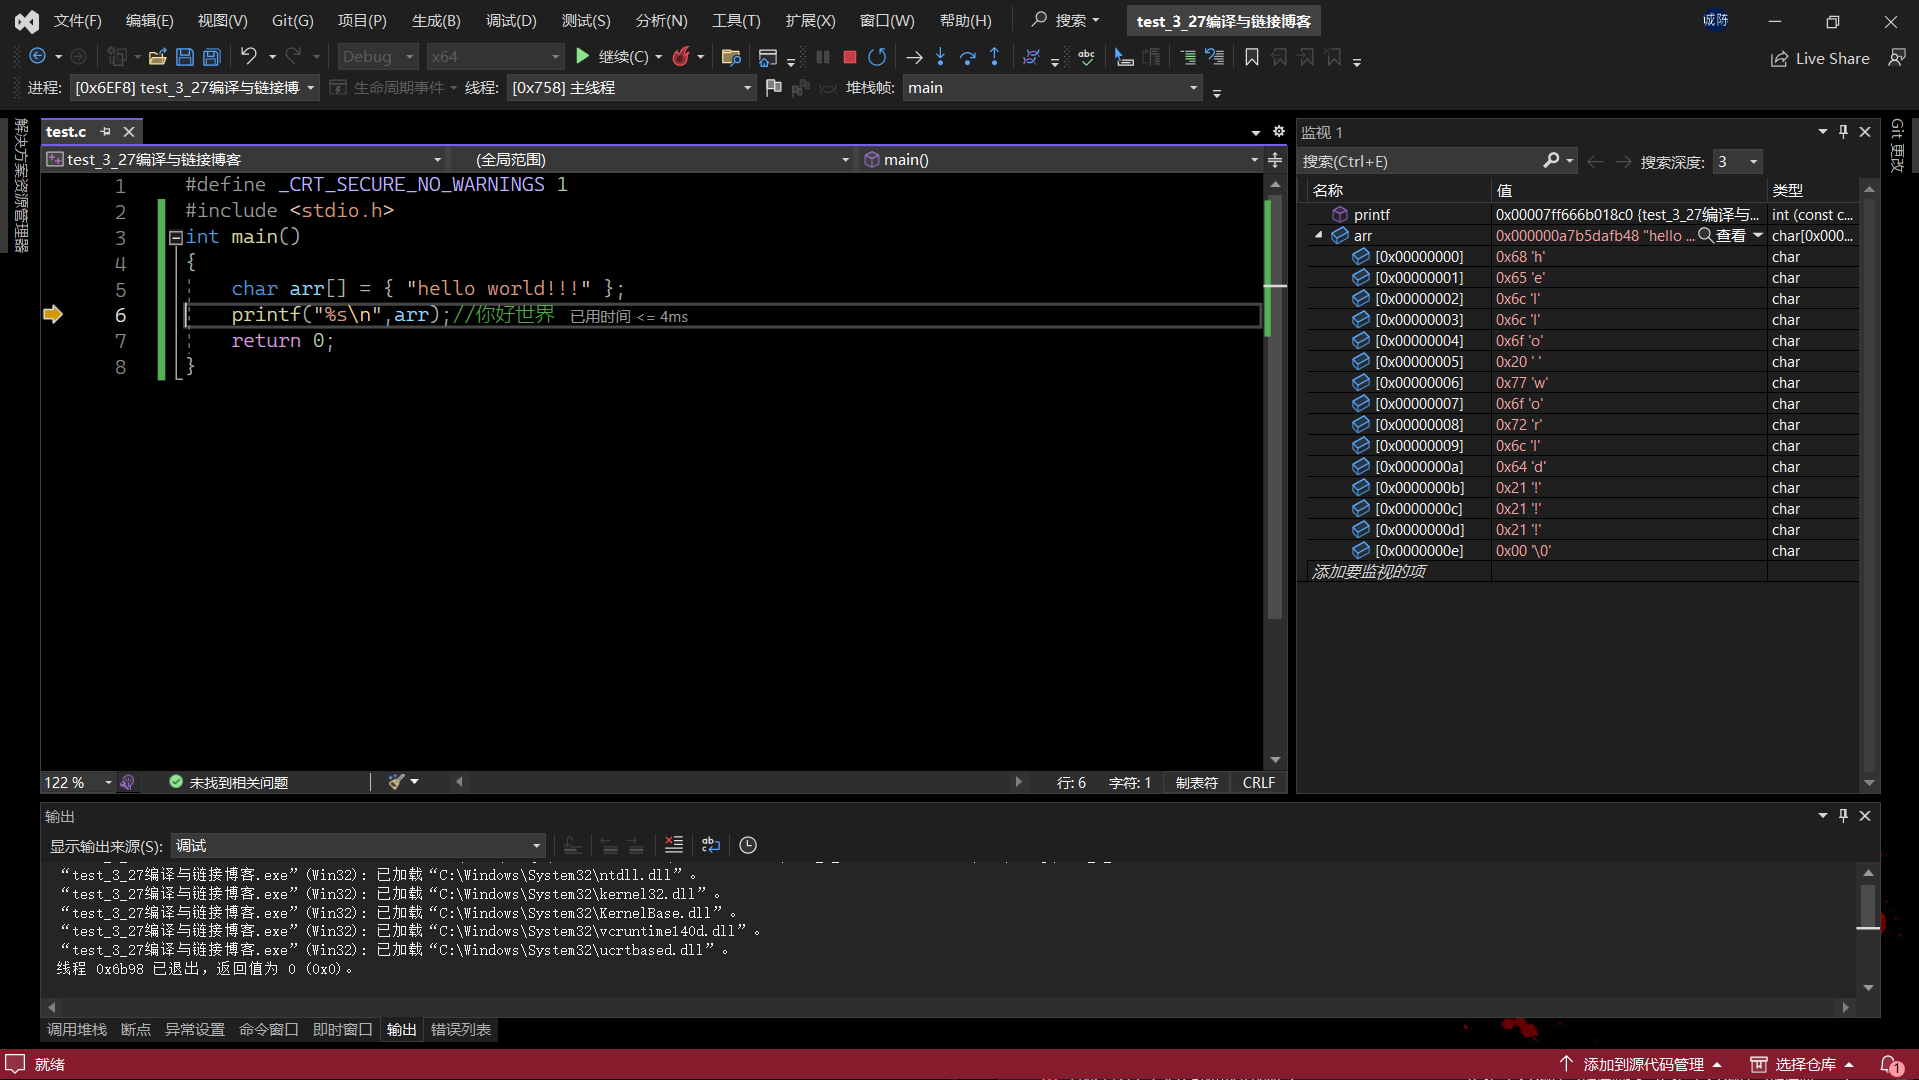Pin the Watch 1 panel

(1843, 131)
